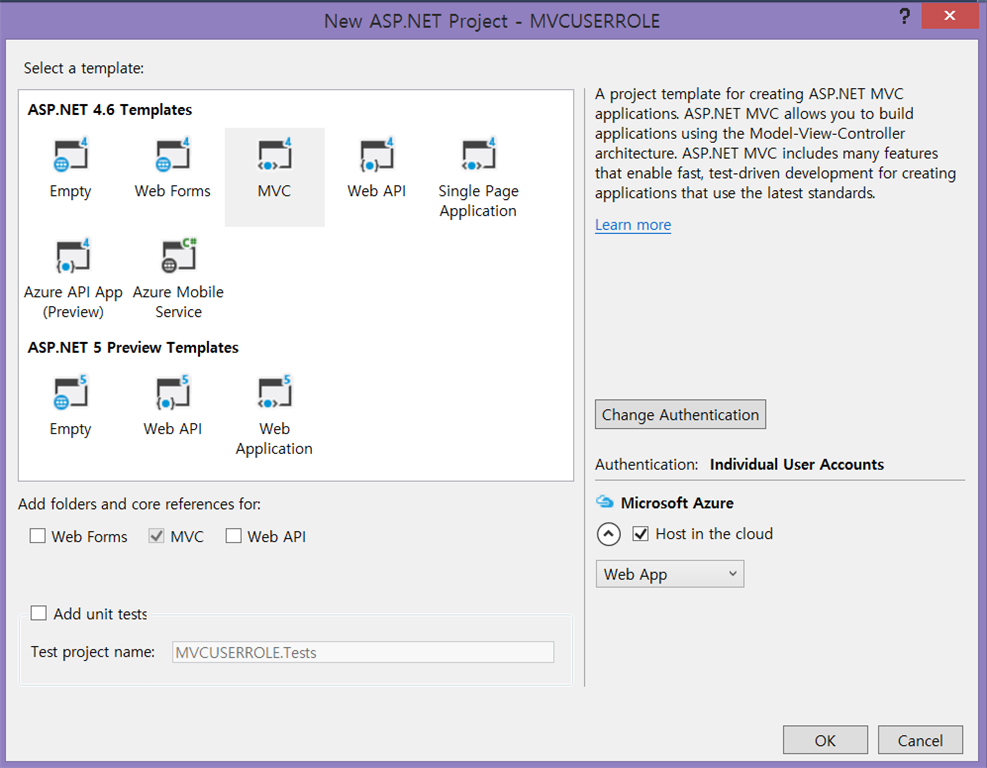The image size is (987, 768).
Task: Click the help question mark icon
Action: (x=904, y=16)
